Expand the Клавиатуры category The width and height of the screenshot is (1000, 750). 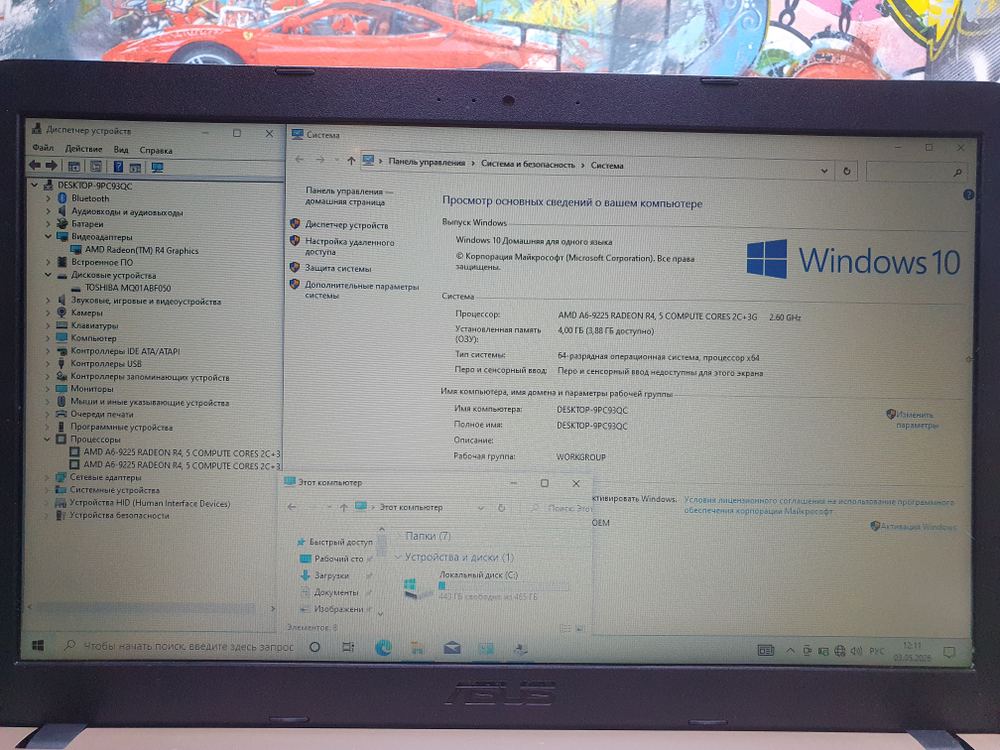(x=48, y=325)
